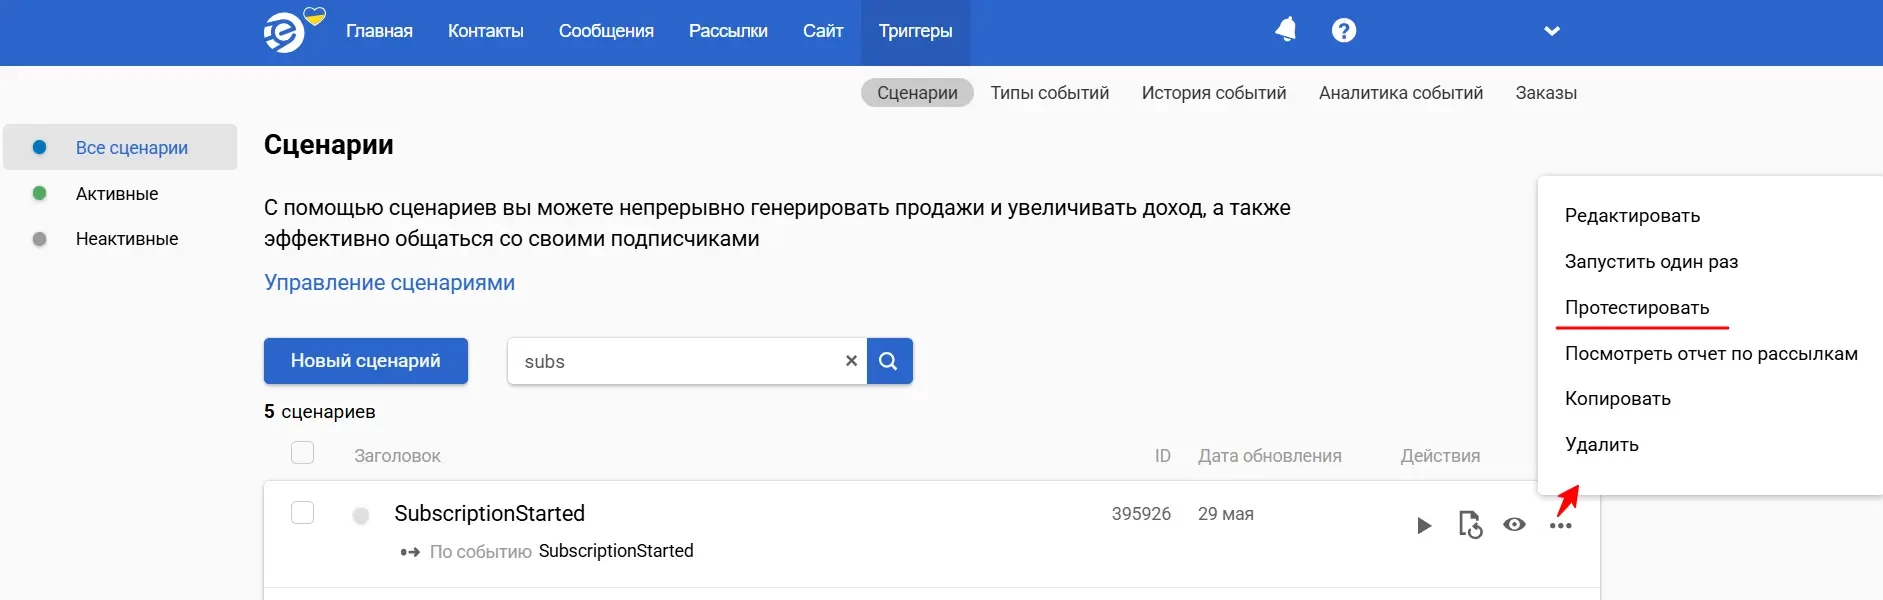Filter by Неактивные scenarios
Viewport: 1883px width, 600px height.
pyautogui.click(x=127, y=239)
